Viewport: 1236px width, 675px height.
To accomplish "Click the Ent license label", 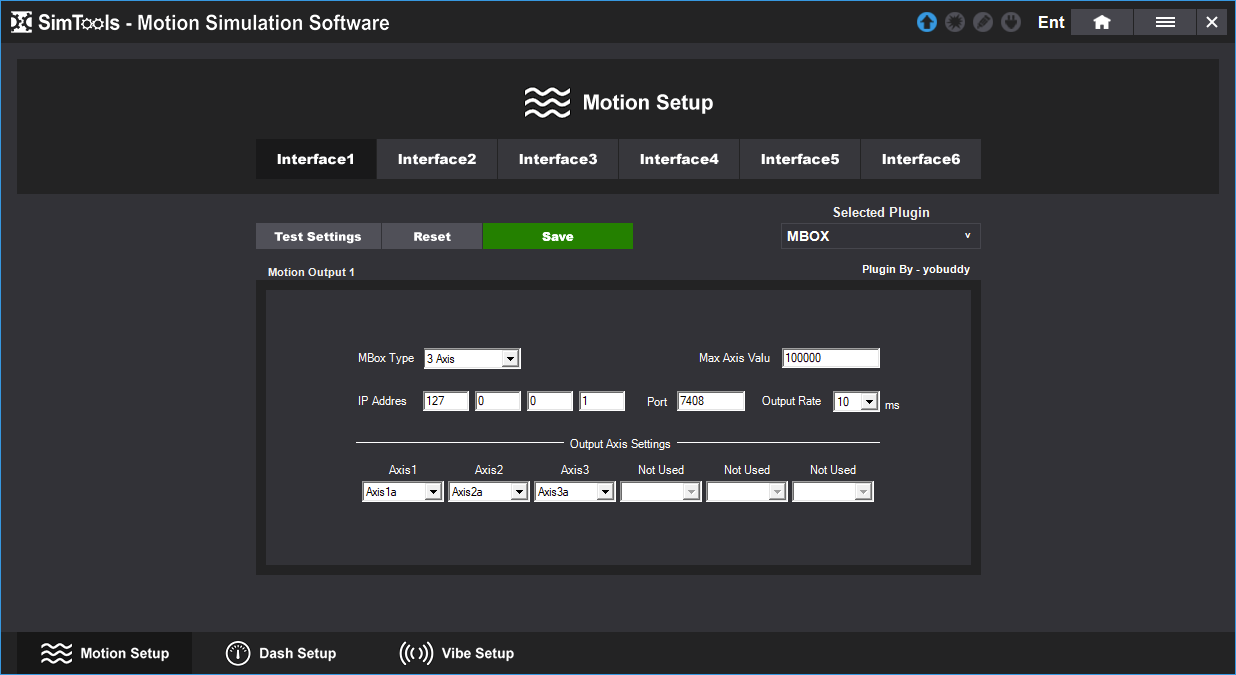I will pyautogui.click(x=1051, y=22).
